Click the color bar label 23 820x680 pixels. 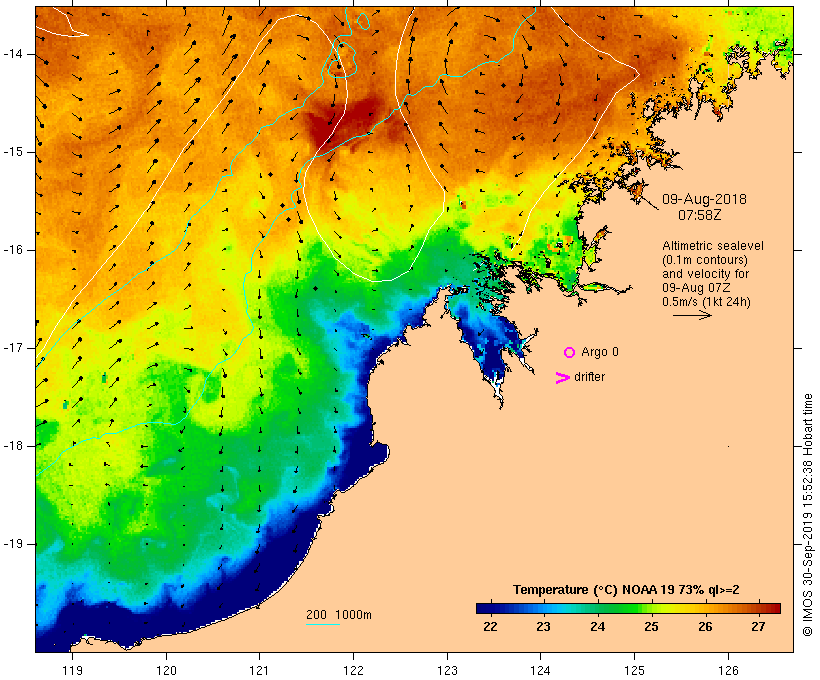tap(543, 627)
